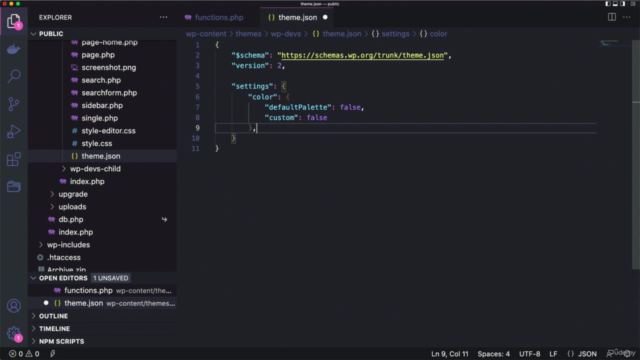
Task: Expand the upgrade folder
Action: [73, 194]
